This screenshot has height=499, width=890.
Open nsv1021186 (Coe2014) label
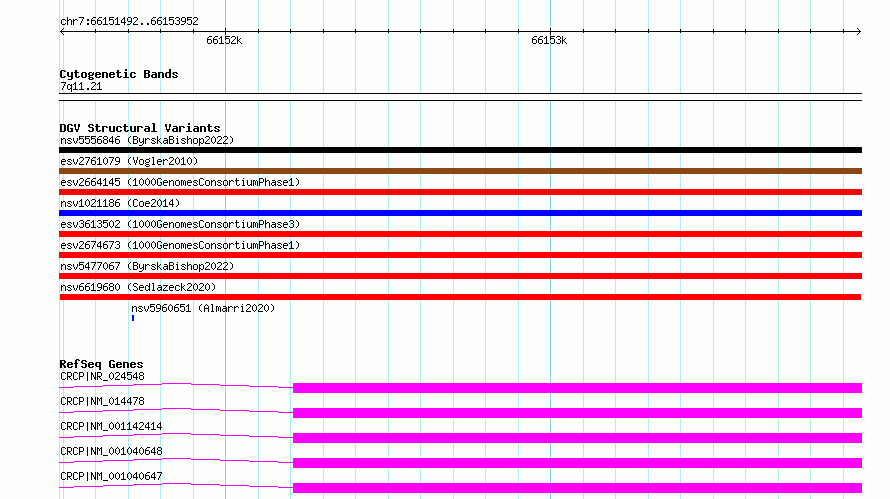point(120,203)
